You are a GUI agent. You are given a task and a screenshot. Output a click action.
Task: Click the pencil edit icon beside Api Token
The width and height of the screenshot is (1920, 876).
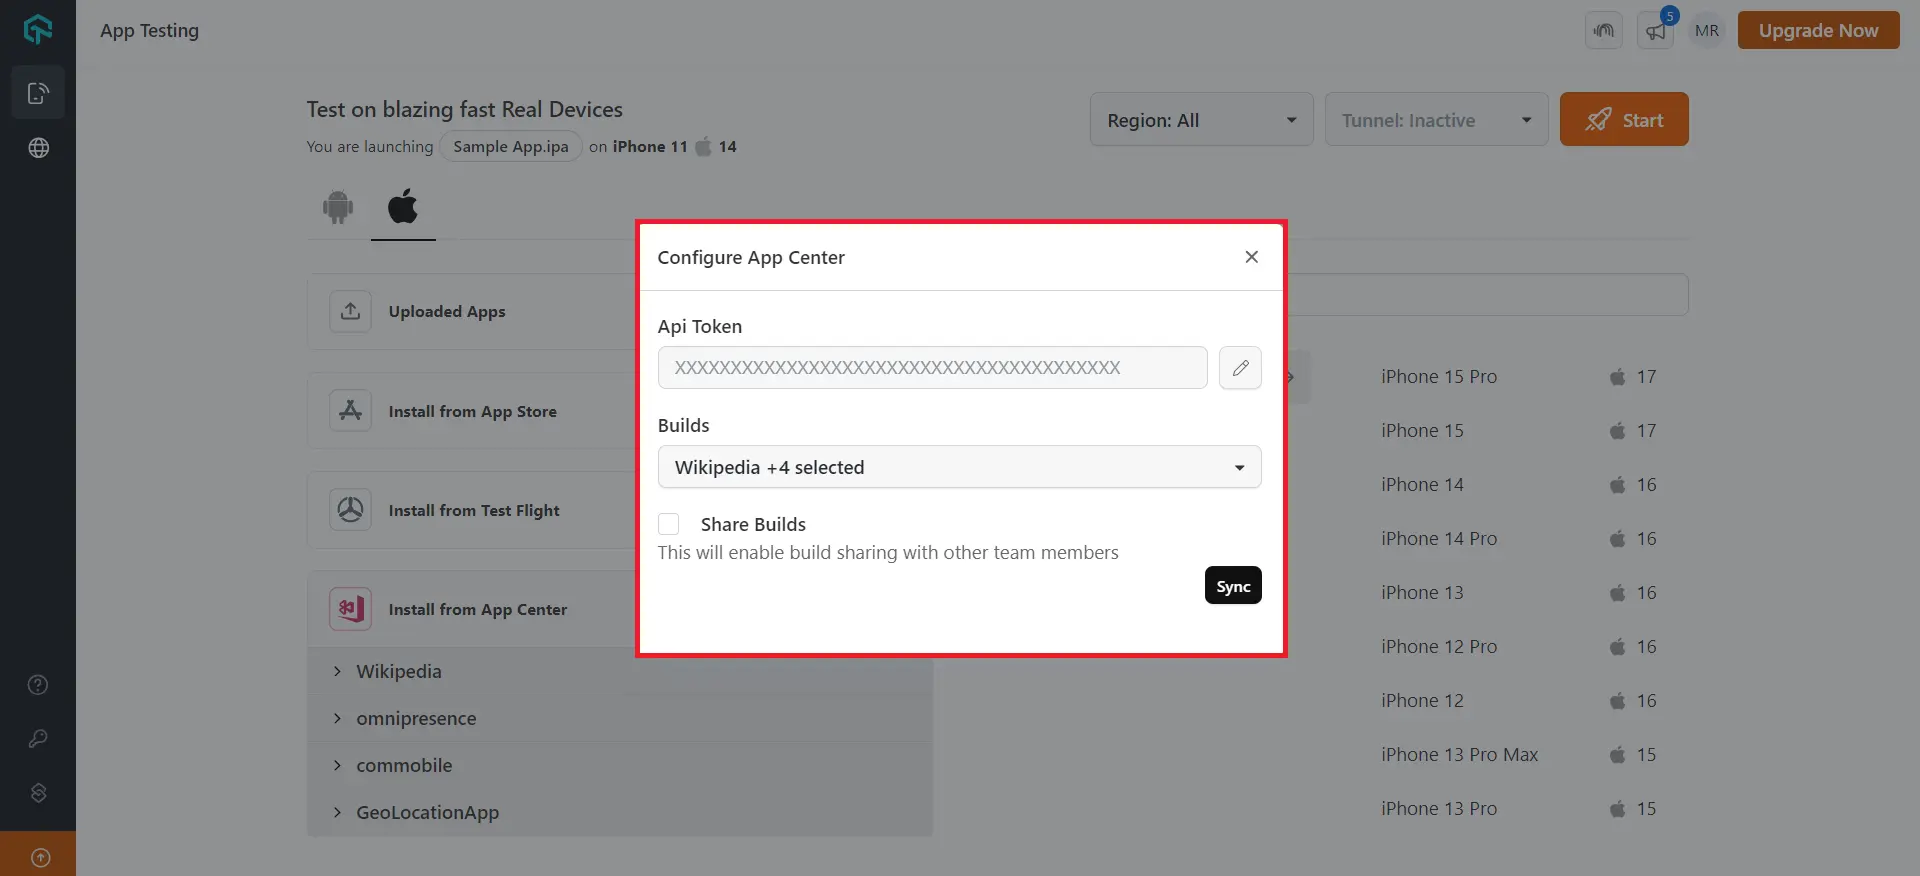(1240, 368)
